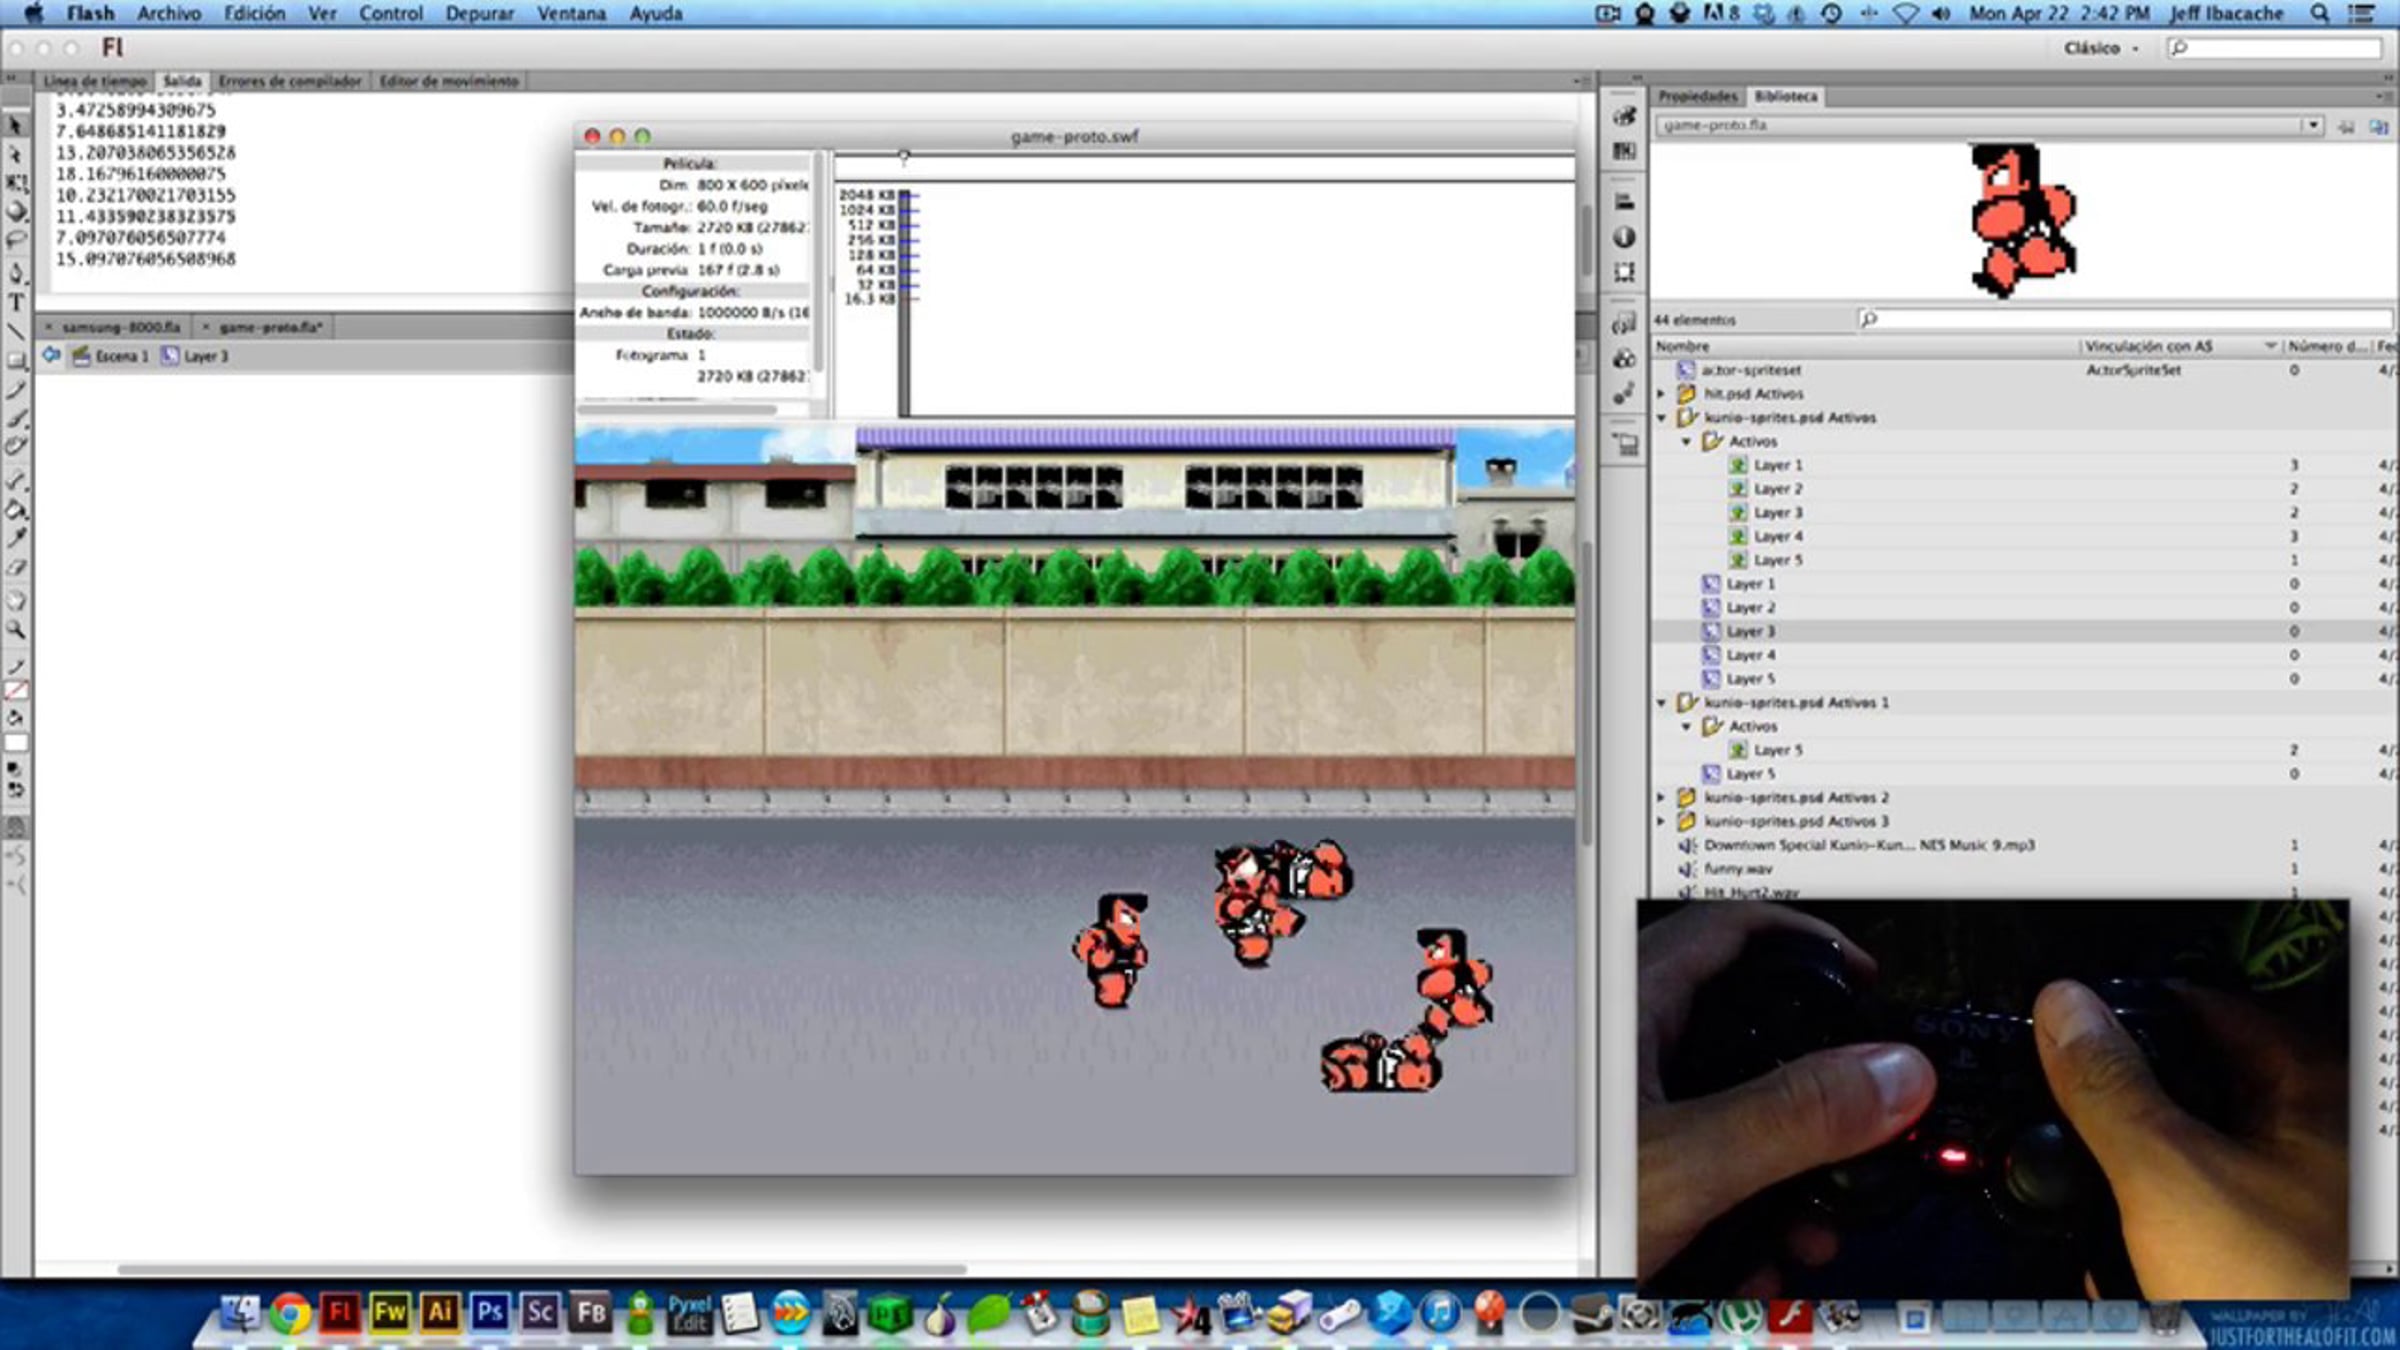Open the Info panel icon
2400x1350 pixels.
click(x=1624, y=237)
